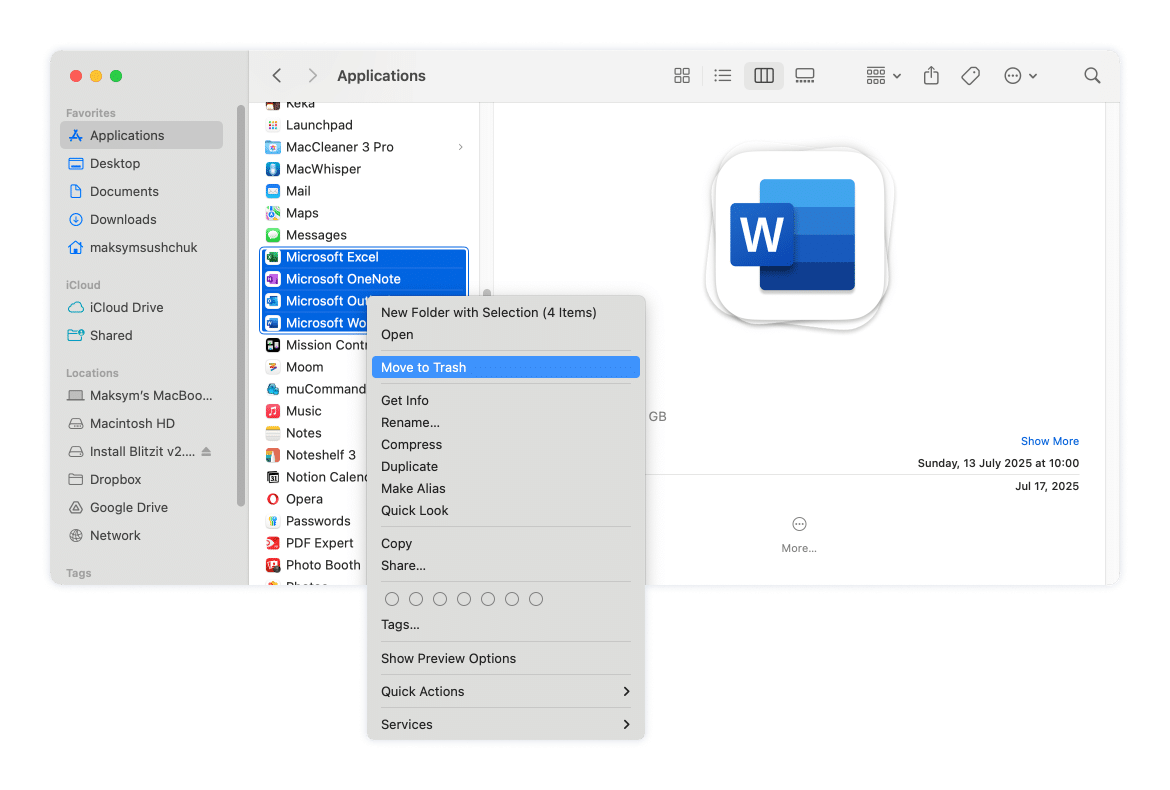Screen dimensions: 1170x790
Task: Select Maksym's MacBook location
Action: [142, 395]
